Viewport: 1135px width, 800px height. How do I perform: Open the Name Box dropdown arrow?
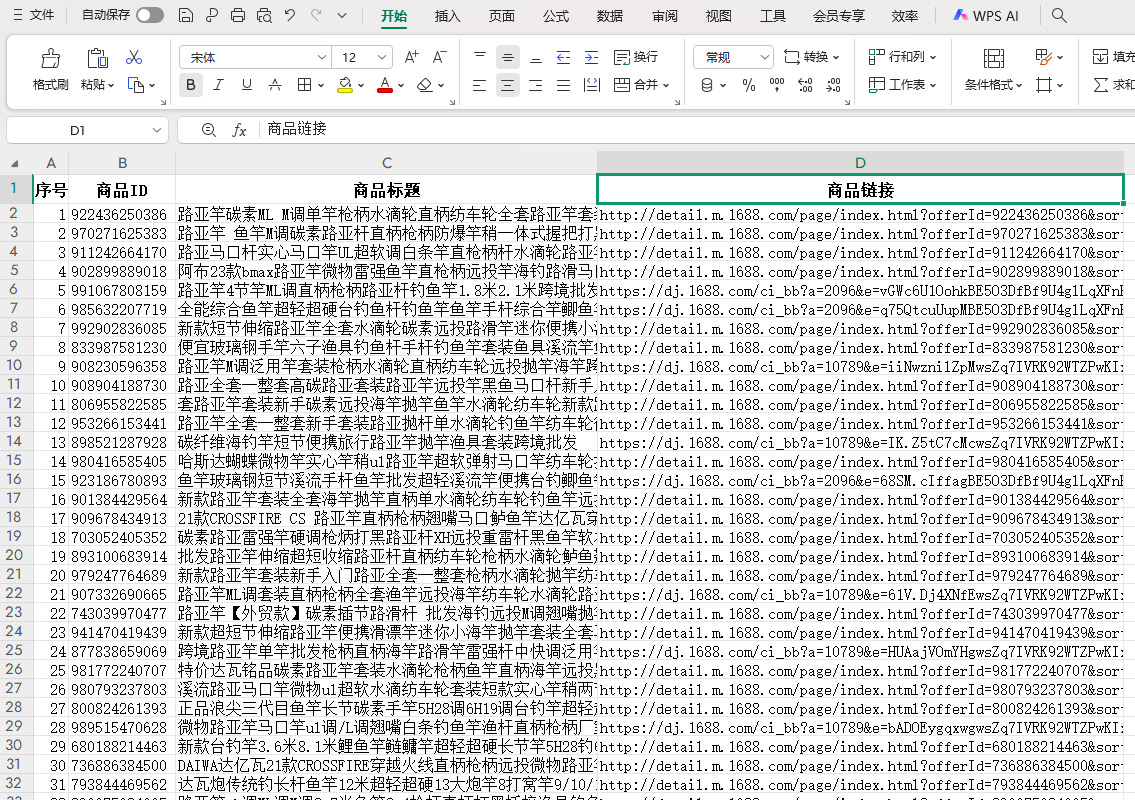(x=156, y=130)
